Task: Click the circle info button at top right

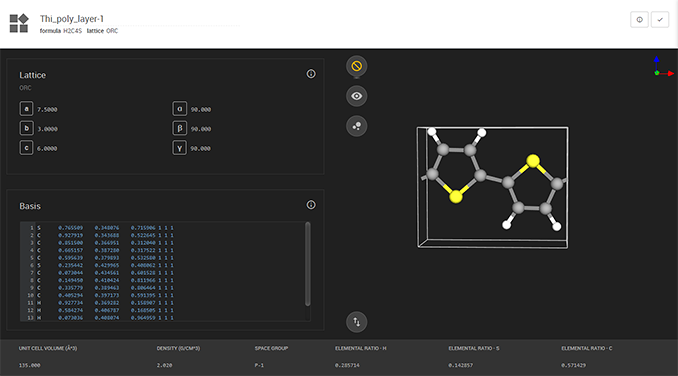Action: (640, 19)
